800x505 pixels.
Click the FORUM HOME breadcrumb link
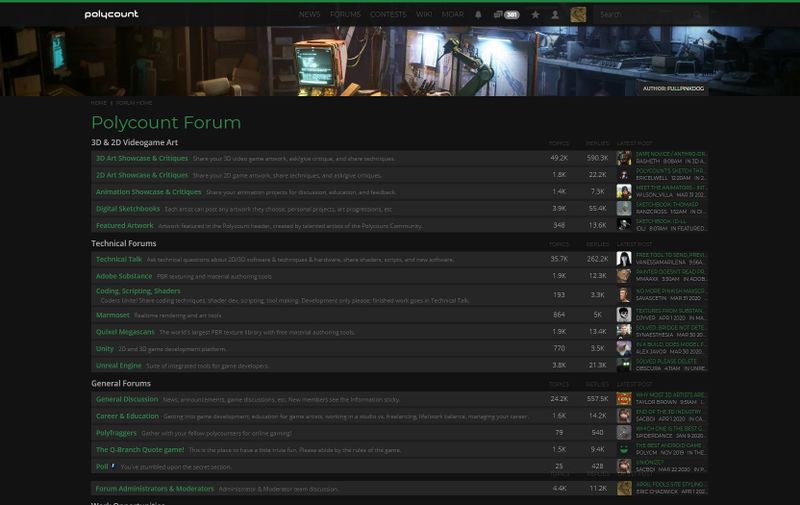(134, 103)
